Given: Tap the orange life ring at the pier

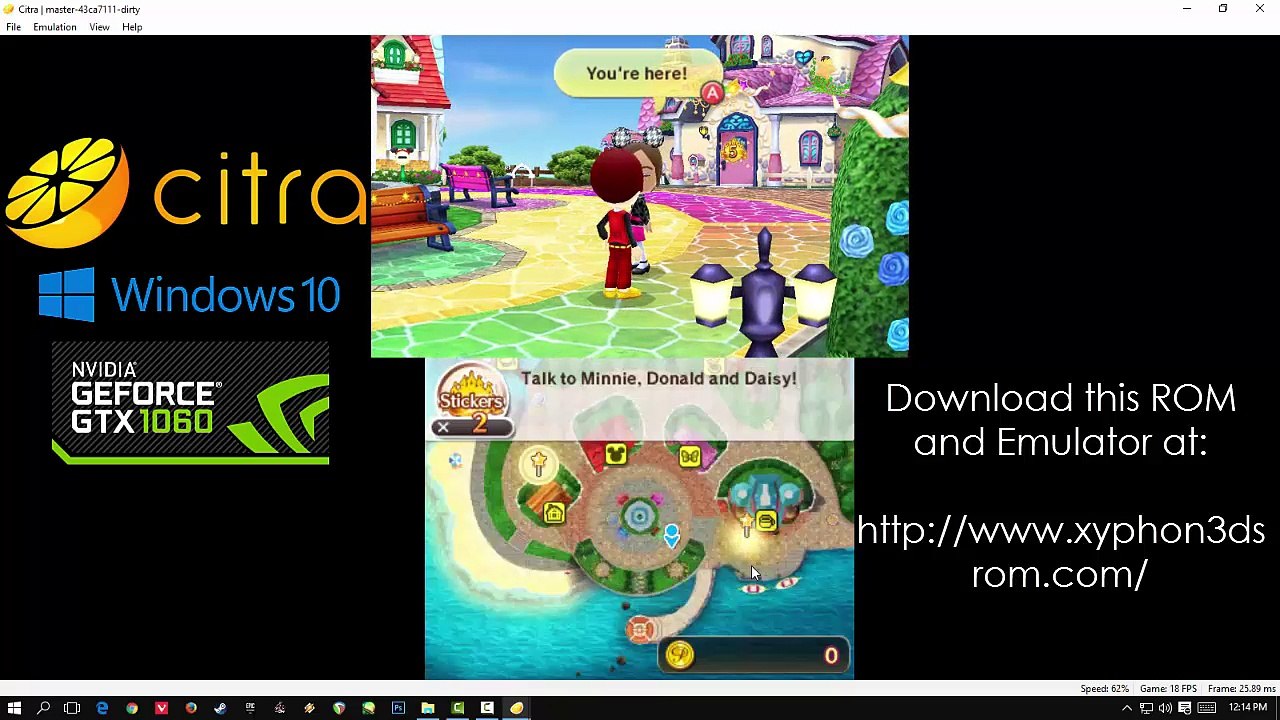Looking at the screenshot, I should click(x=641, y=629).
